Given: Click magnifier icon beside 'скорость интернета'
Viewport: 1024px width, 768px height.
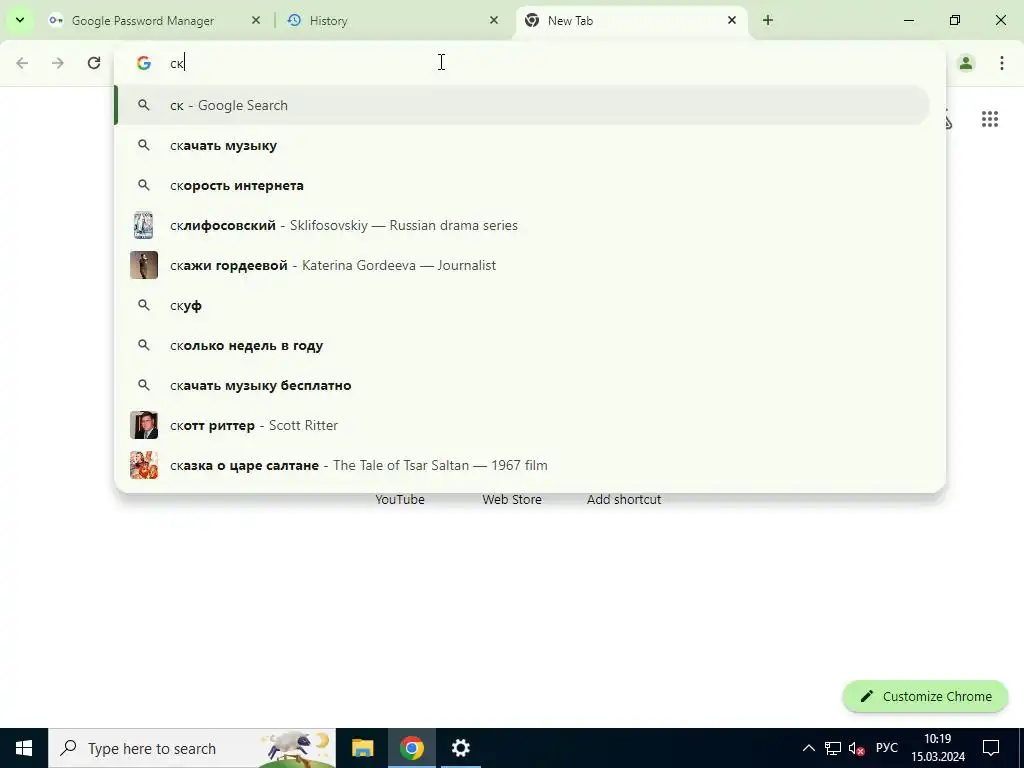Looking at the screenshot, I should pos(144,185).
